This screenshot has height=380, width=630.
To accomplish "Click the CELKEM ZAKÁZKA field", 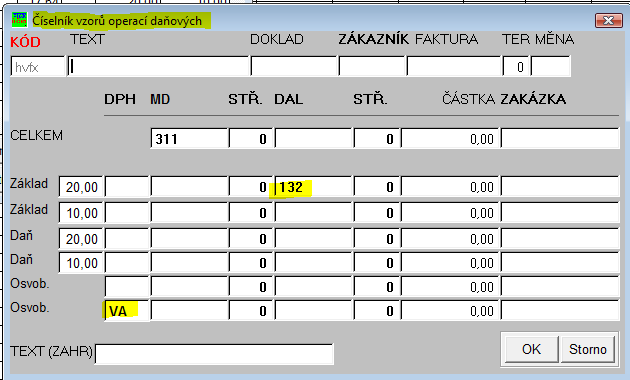I will point(560,139).
